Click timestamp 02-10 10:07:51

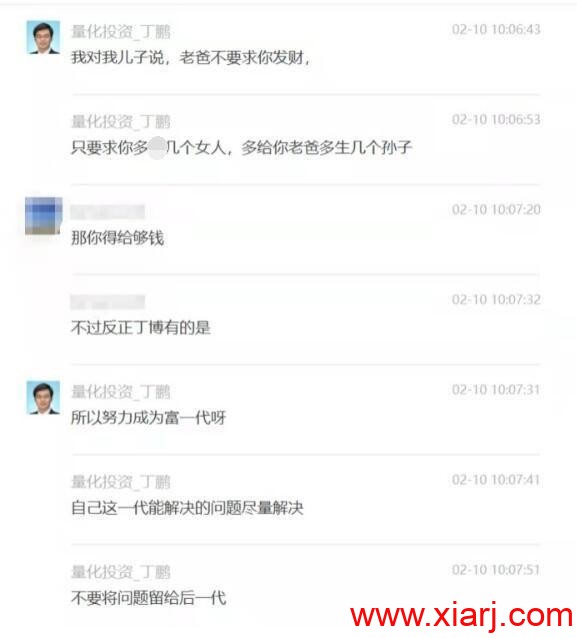(x=496, y=570)
